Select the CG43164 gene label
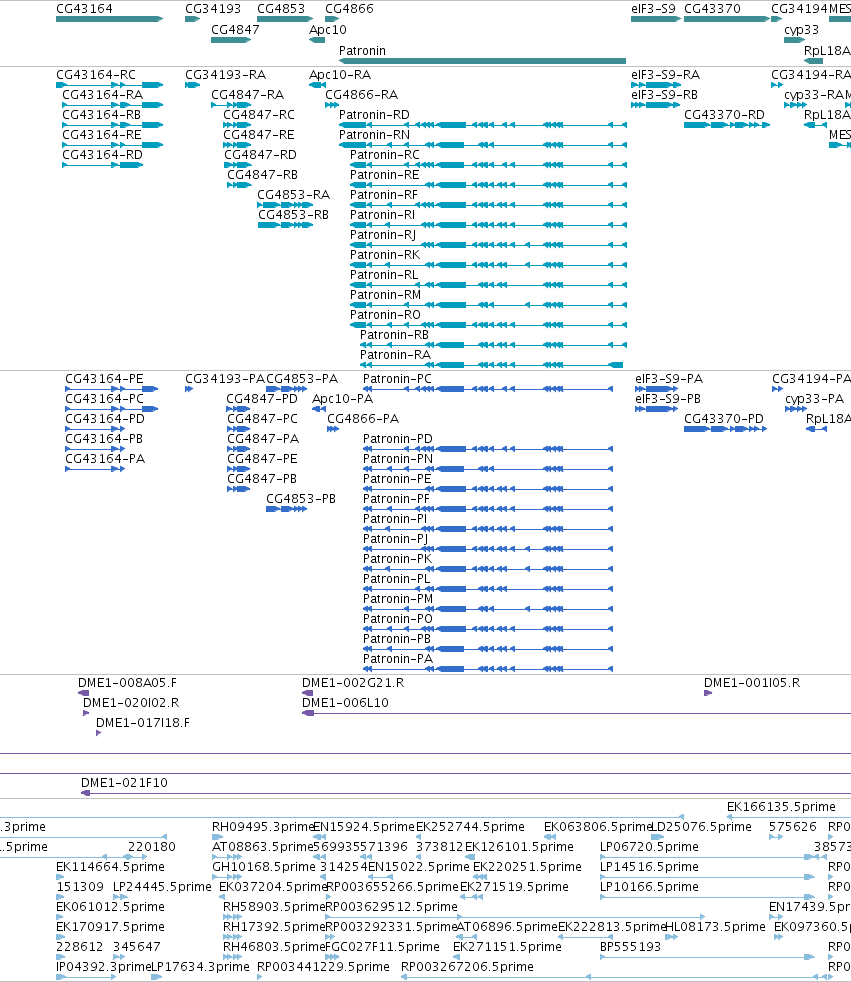851x982 pixels. click(x=85, y=9)
